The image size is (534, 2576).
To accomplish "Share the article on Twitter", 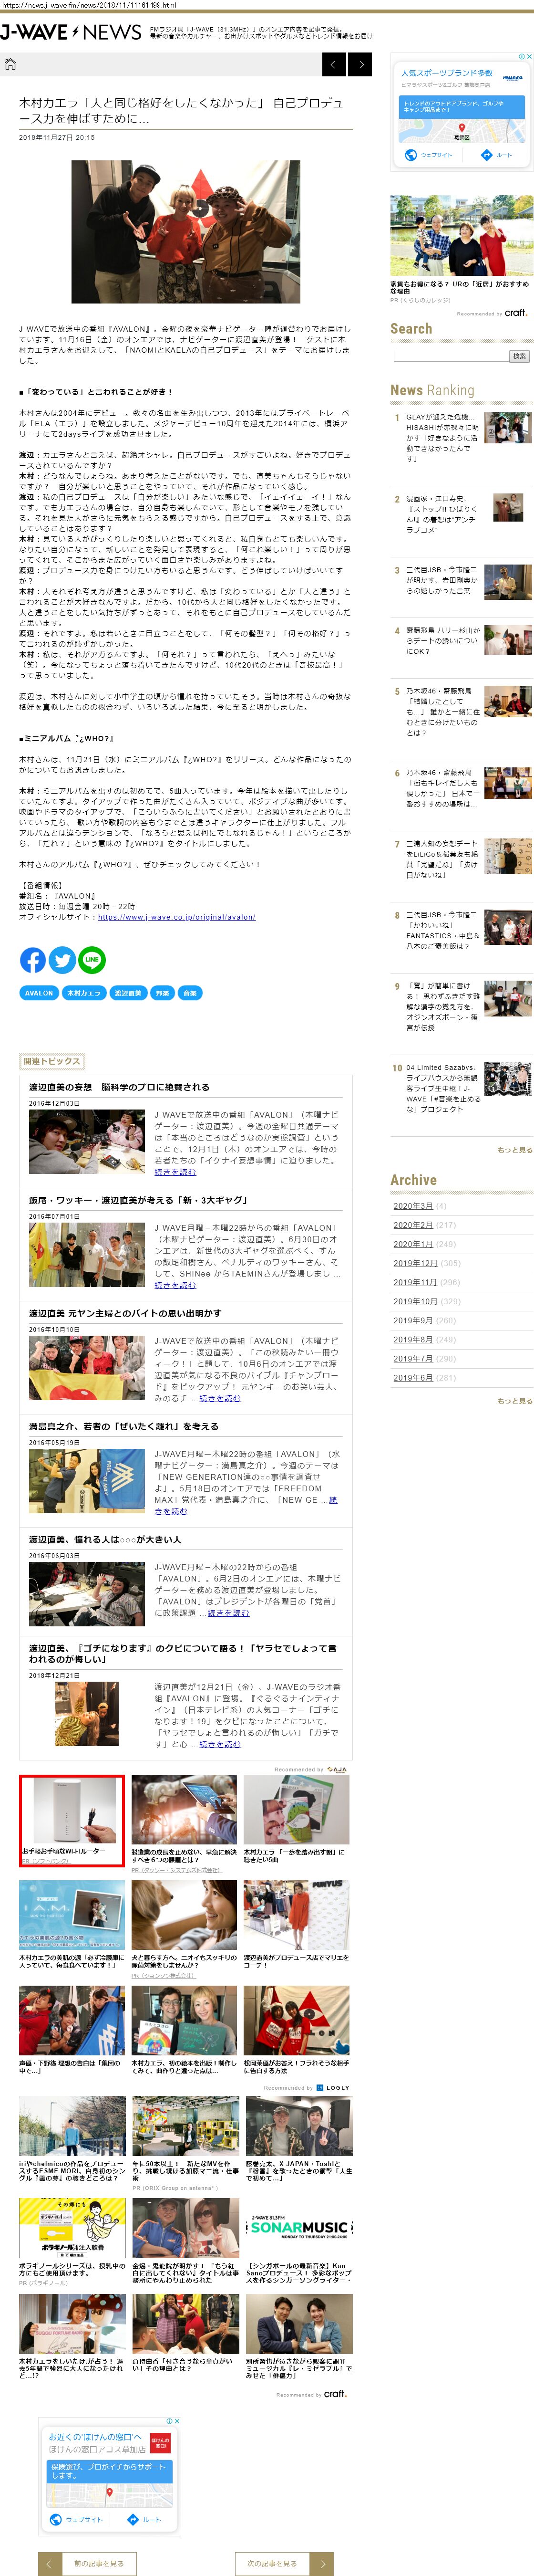I will click(62, 960).
